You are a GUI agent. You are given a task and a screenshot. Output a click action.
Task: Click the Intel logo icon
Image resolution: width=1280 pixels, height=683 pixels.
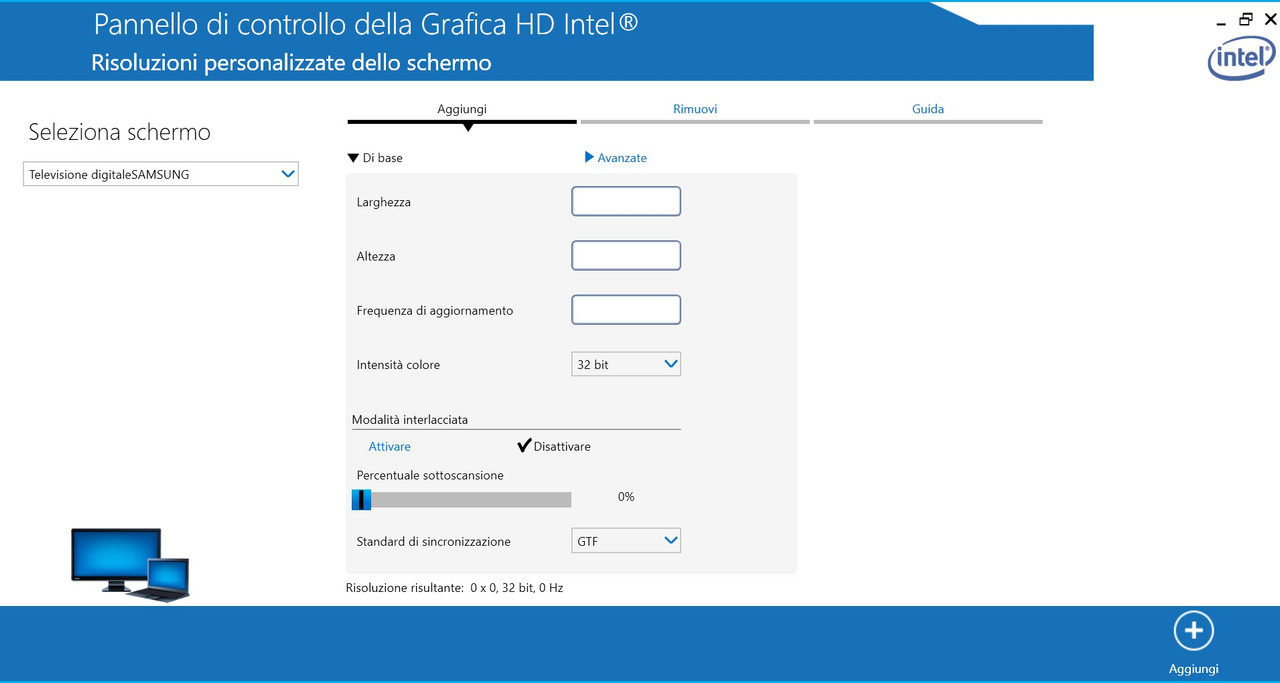tap(1242, 59)
